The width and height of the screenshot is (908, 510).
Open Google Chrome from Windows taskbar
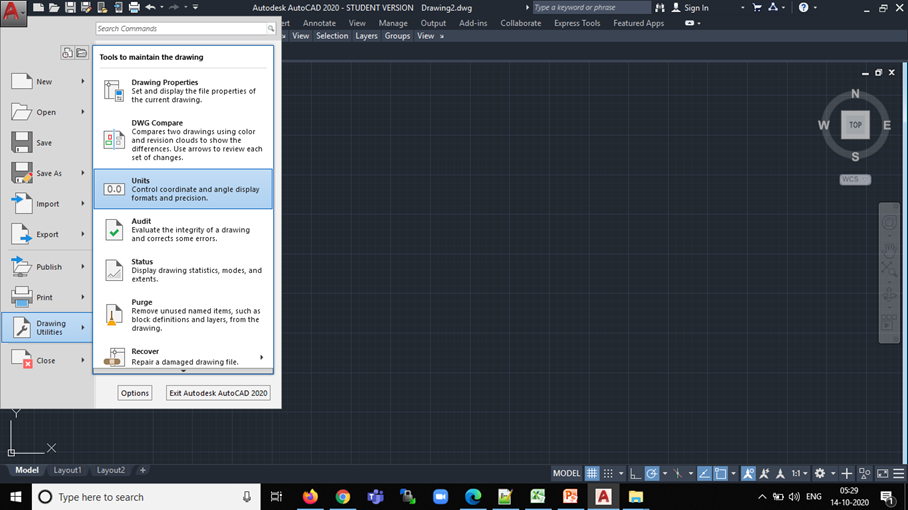pos(343,497)
